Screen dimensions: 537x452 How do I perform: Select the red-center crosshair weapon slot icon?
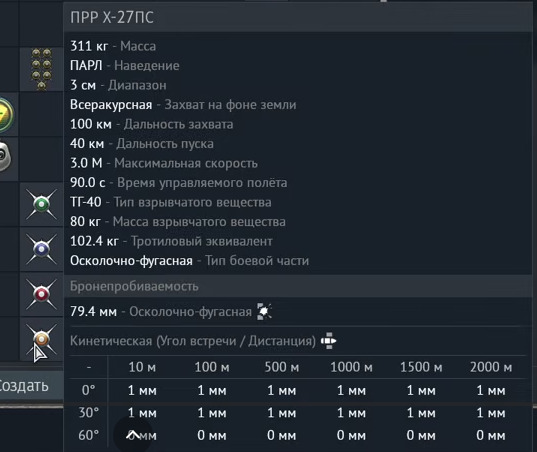[41, 294]
